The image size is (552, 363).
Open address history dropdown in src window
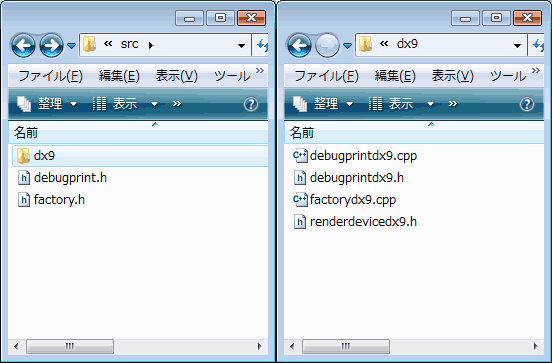242,45
